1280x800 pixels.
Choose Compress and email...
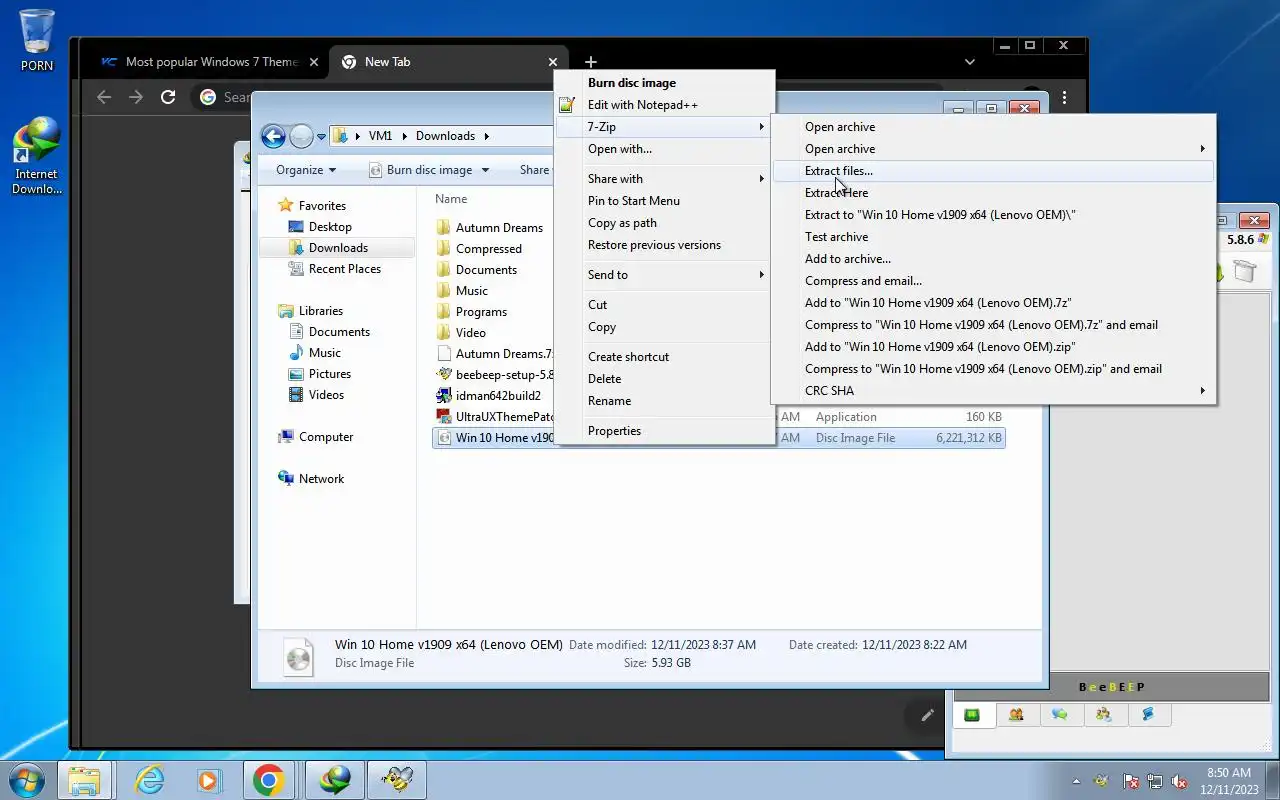click(993, 281)
